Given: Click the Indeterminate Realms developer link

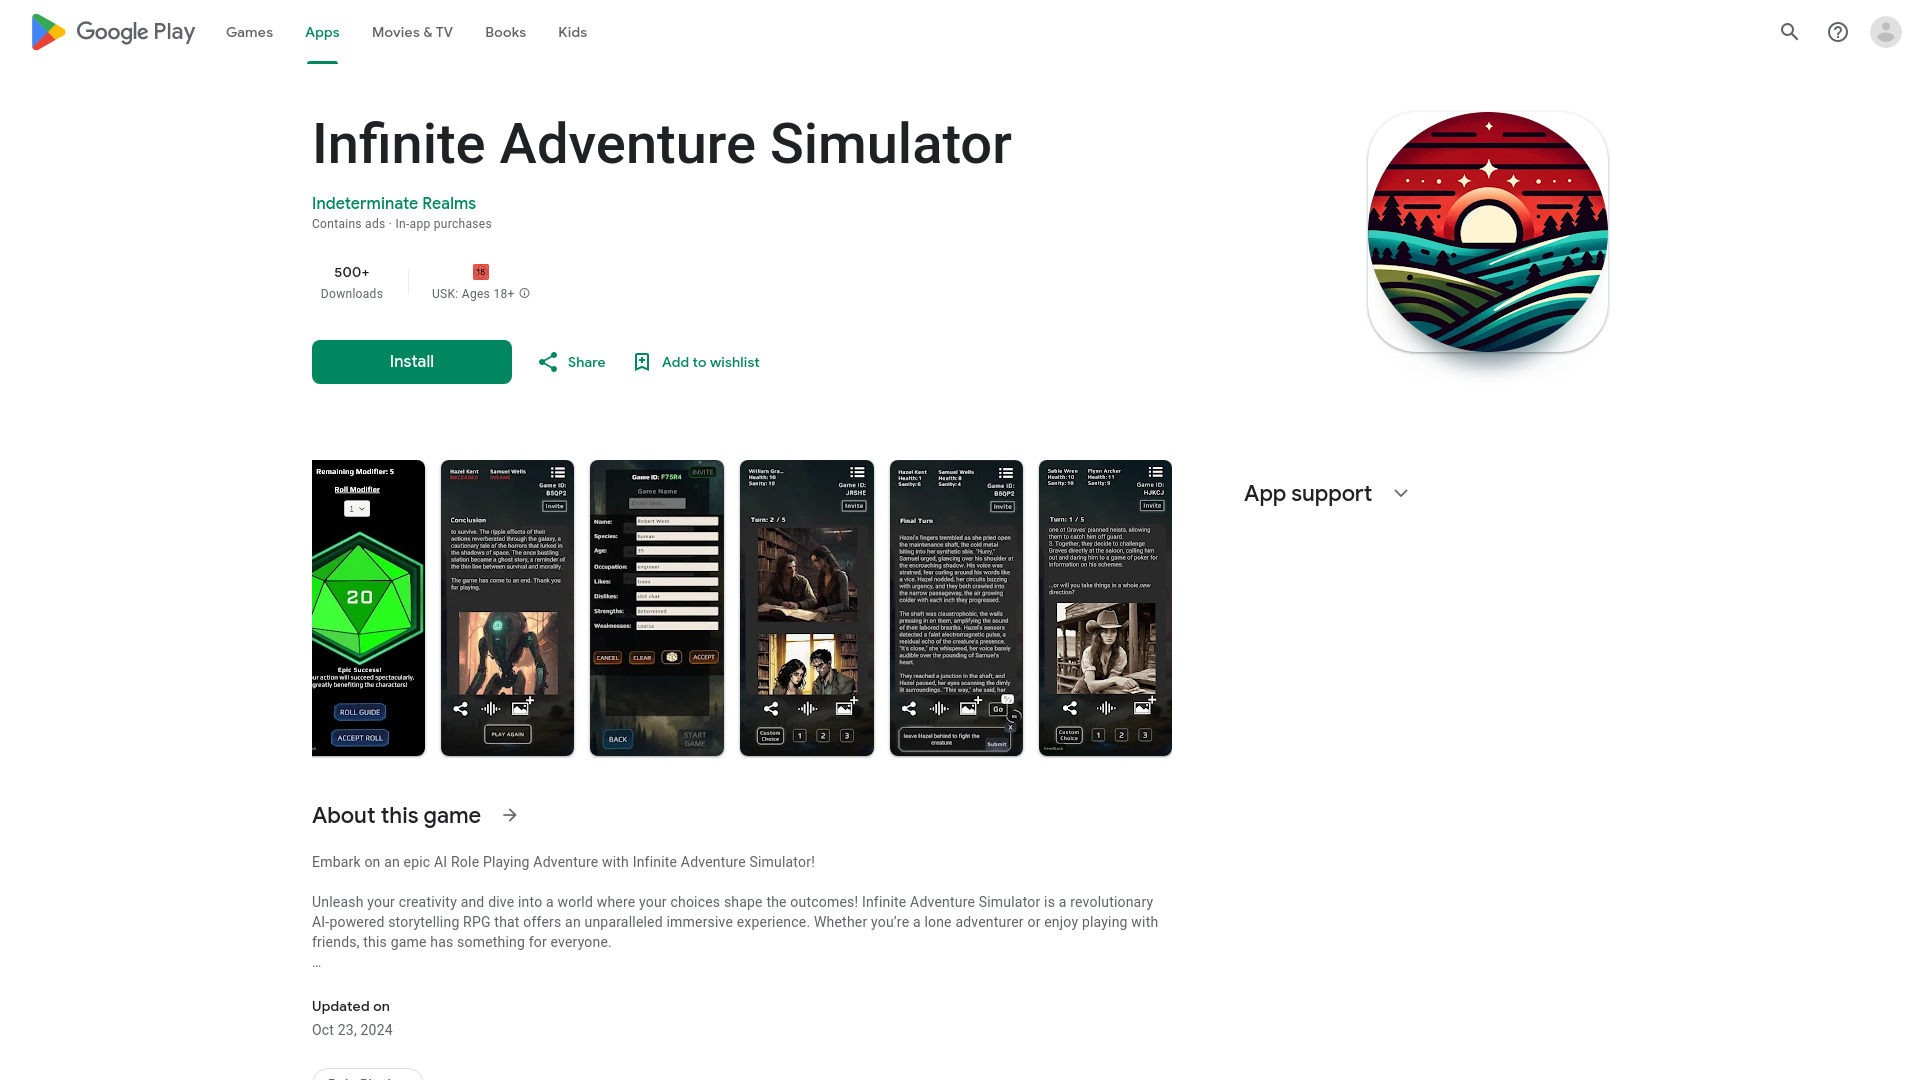Looking at the screenshot, I should [393, 203].
